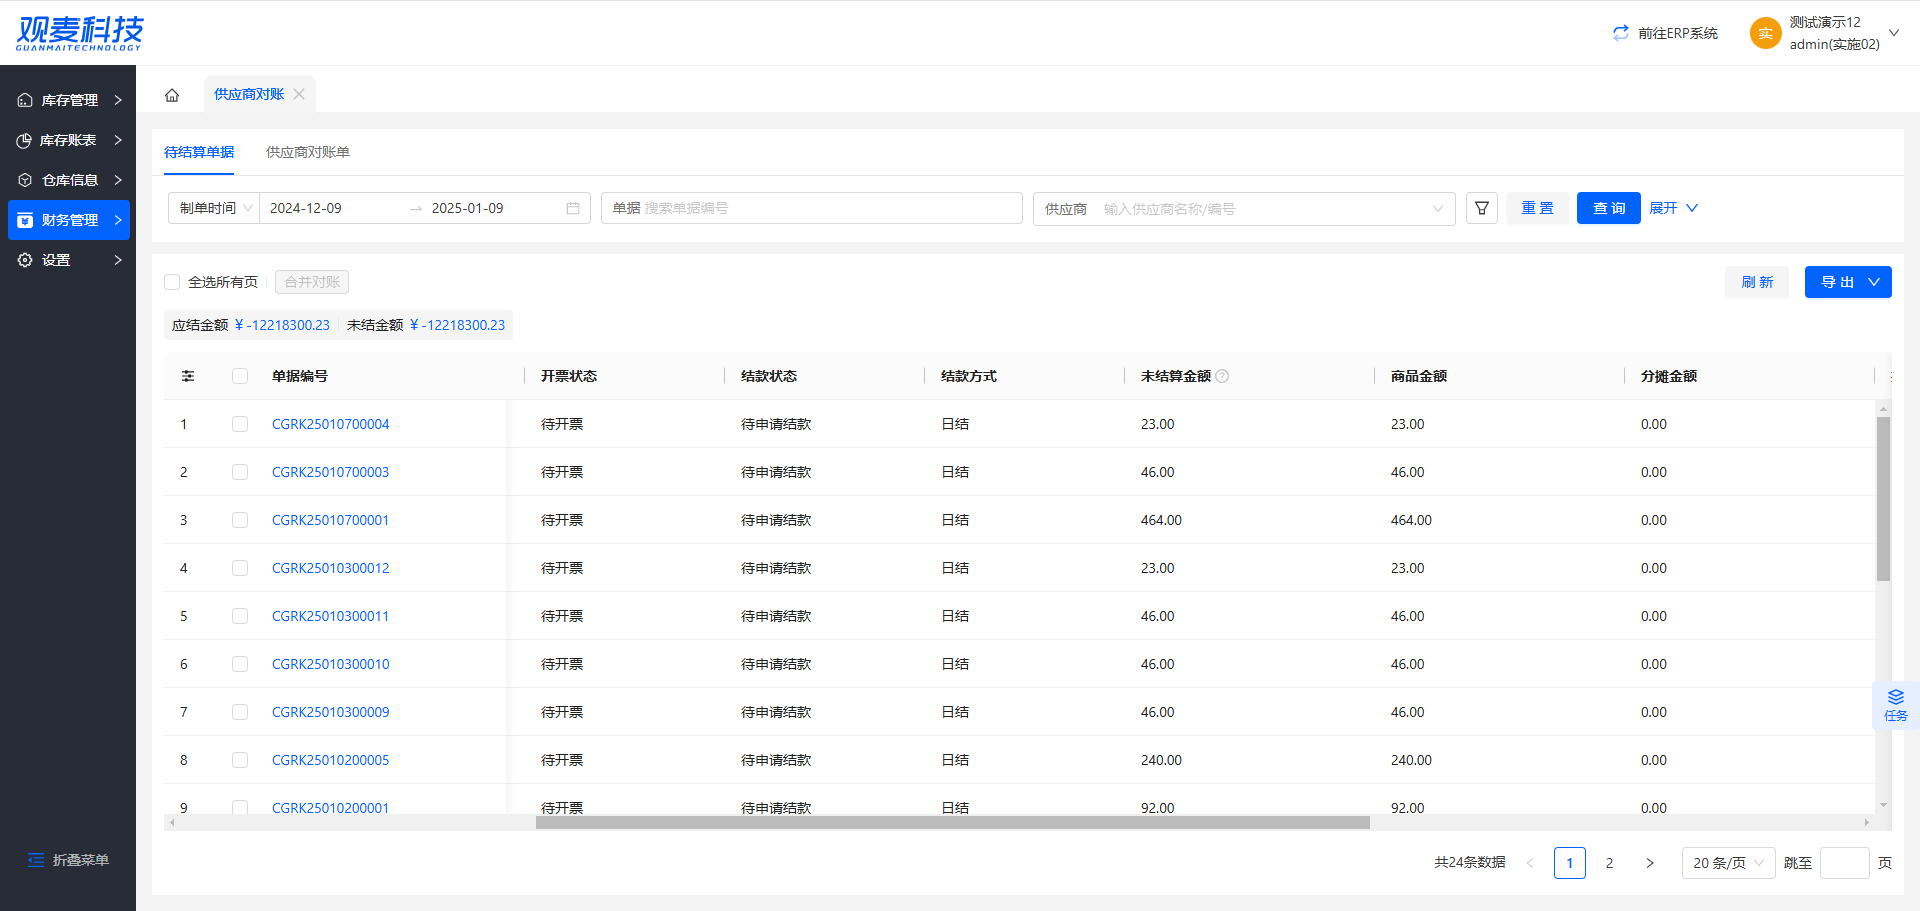Toggle the header select-all checkbox
1920x911 pixels.
240,376
